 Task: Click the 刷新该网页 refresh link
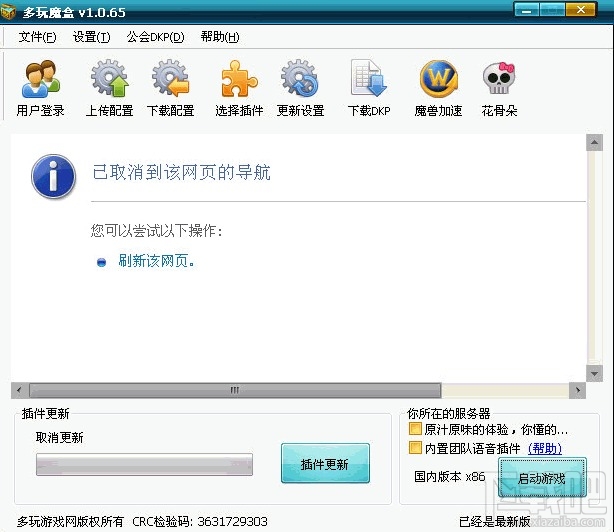(156, 261)
